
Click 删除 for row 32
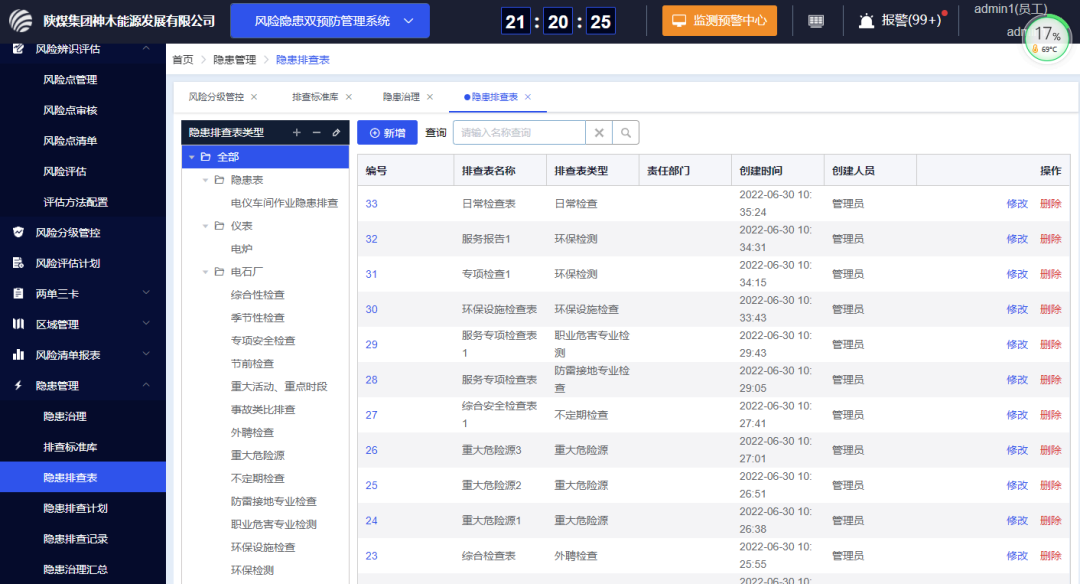coord(1050,239)
